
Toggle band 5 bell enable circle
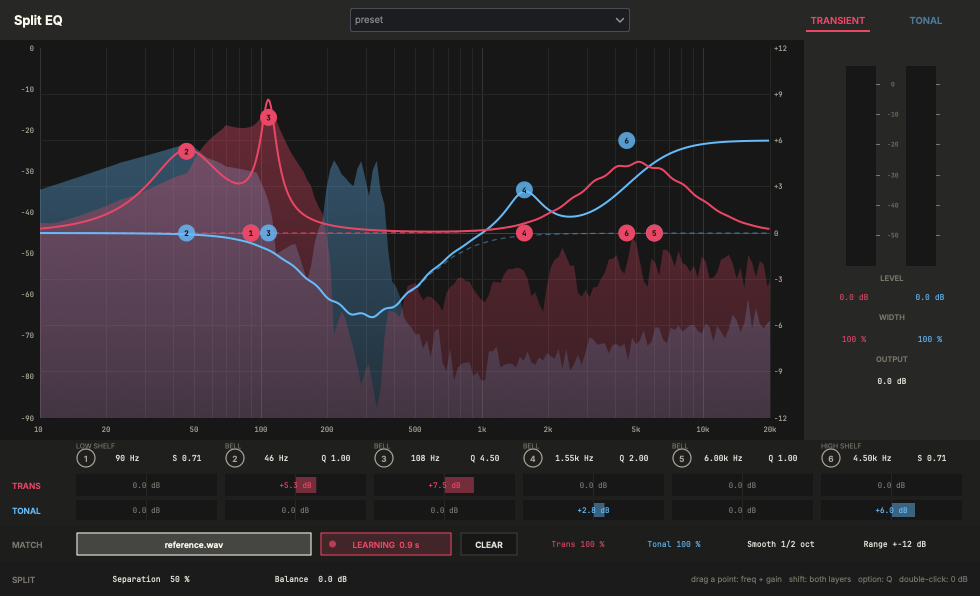point(681,459)
